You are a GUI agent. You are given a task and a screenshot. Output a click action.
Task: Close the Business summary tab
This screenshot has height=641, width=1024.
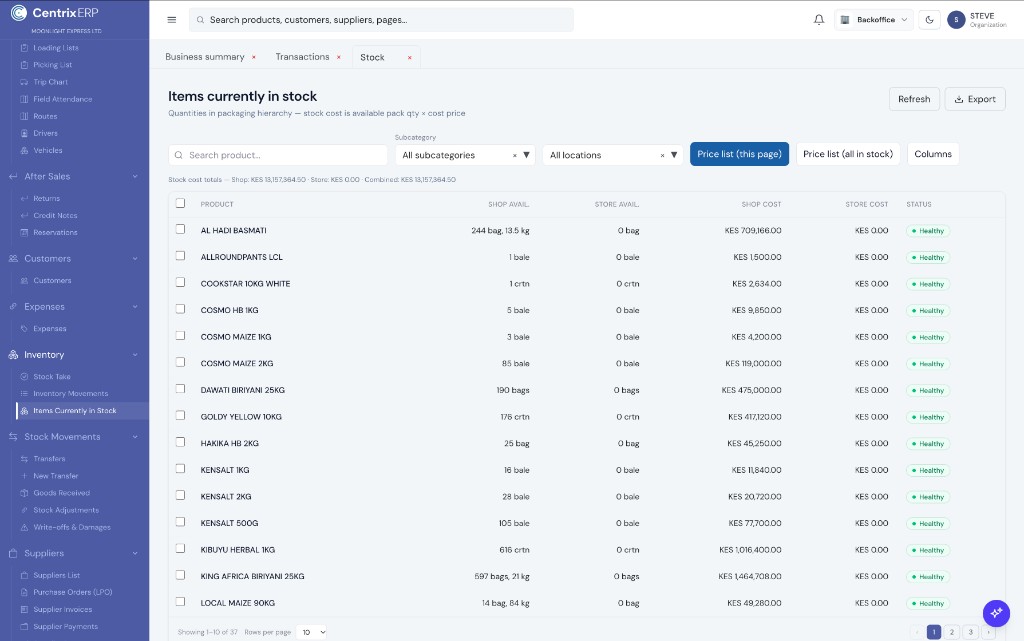click(x=253, y=57)
